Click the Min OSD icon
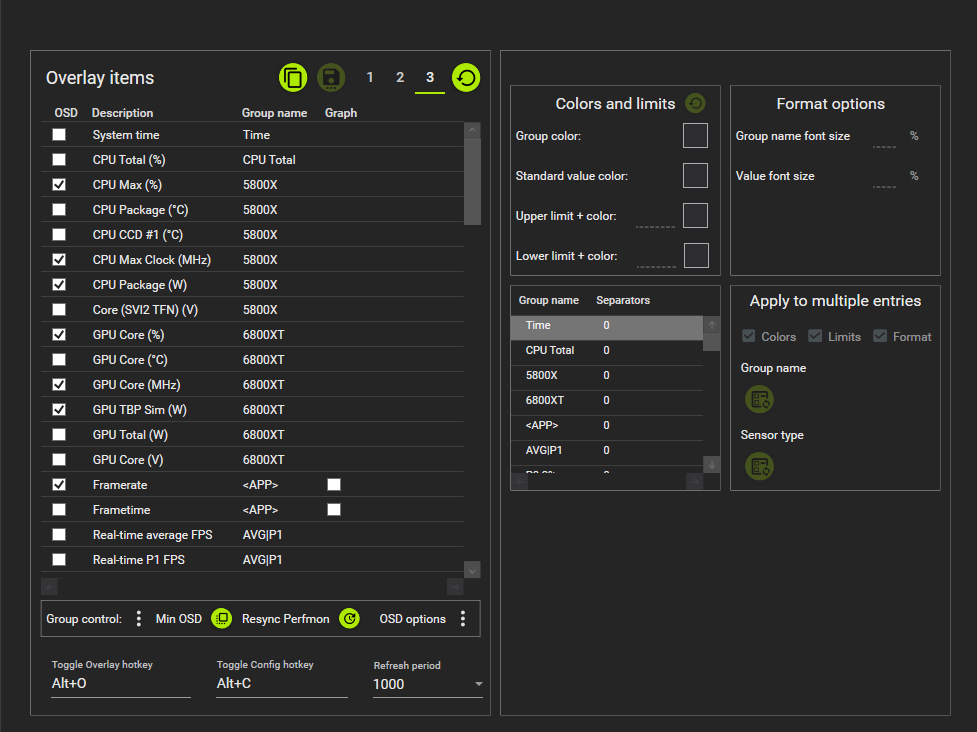This screenshot has width=977, height=732. 222,619
